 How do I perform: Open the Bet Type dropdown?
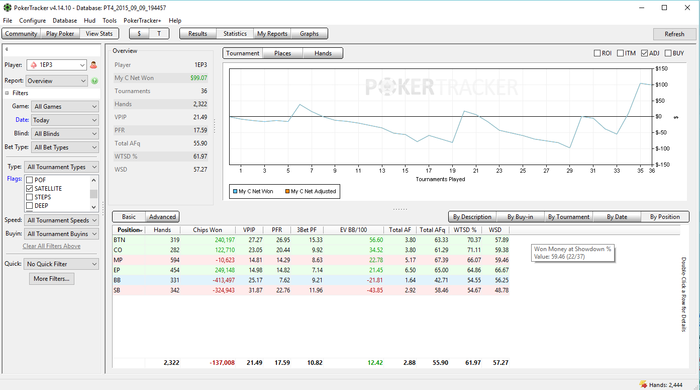pos(65,147)
